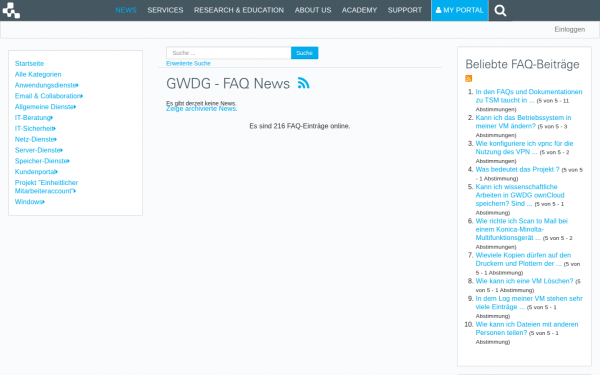Open RESEARCH & EDUCATION menu
600x375 pixels.
click(x=239, y=10)
